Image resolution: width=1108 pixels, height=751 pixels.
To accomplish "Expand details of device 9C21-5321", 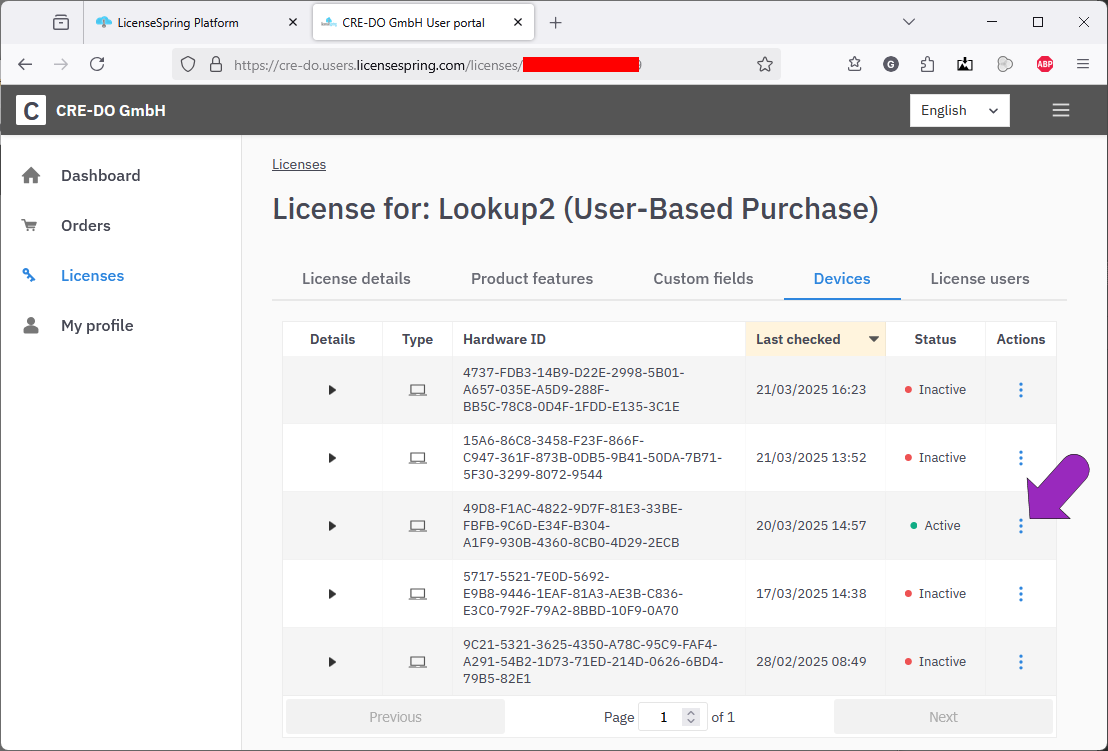I will click(332, 662).
